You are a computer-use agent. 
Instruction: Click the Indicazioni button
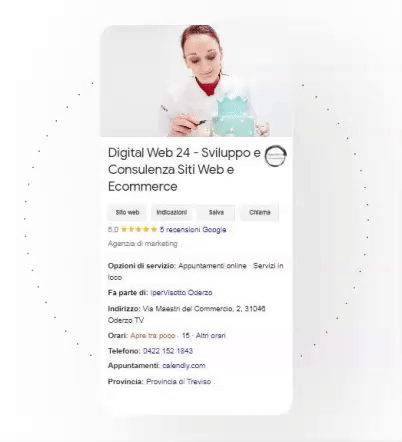172,212
